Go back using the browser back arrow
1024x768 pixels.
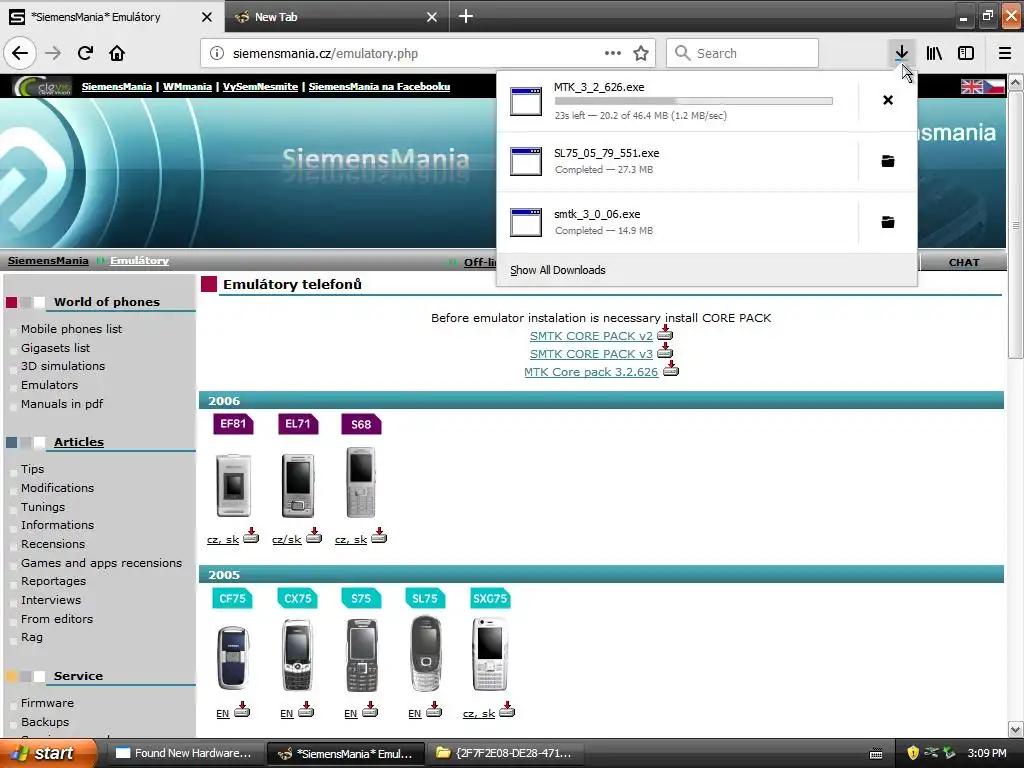pos(20,53)
